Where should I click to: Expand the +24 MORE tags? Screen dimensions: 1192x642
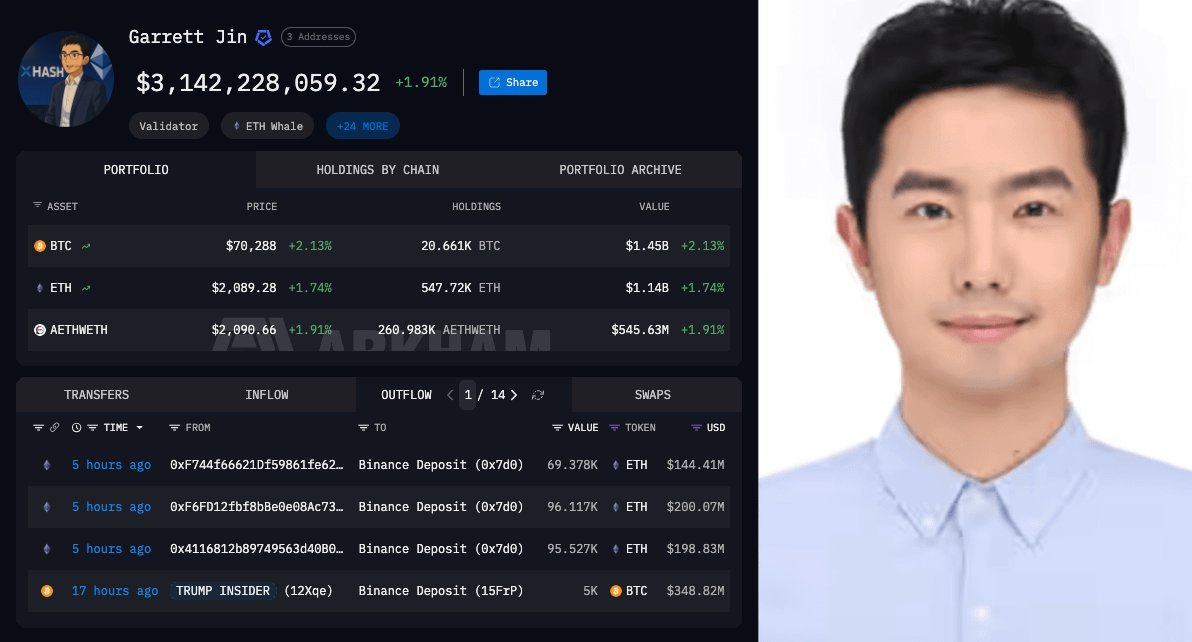(x=363, y=126)
